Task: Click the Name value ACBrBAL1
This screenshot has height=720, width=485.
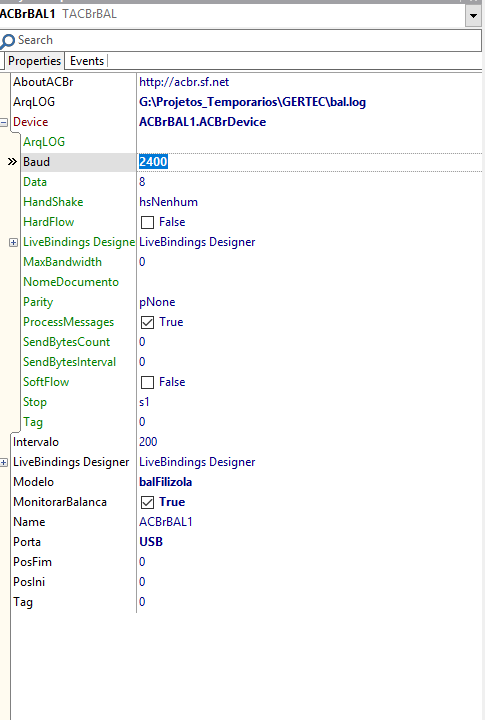Action: pyautogui.click(x=166, y=522)
